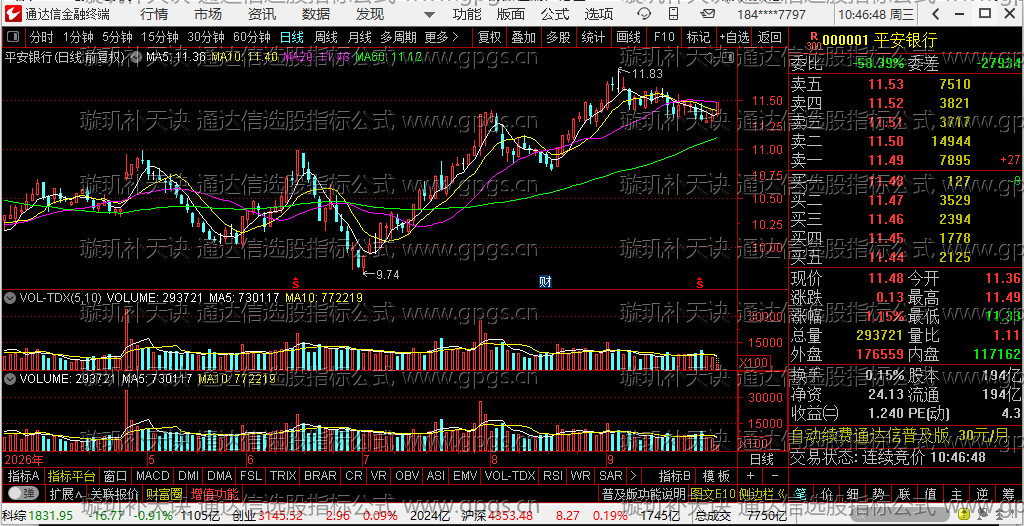Screen dimensions: 1024x526
Task: Select the 逆 tab in bottom right
Action: click(x=982, y=492)
